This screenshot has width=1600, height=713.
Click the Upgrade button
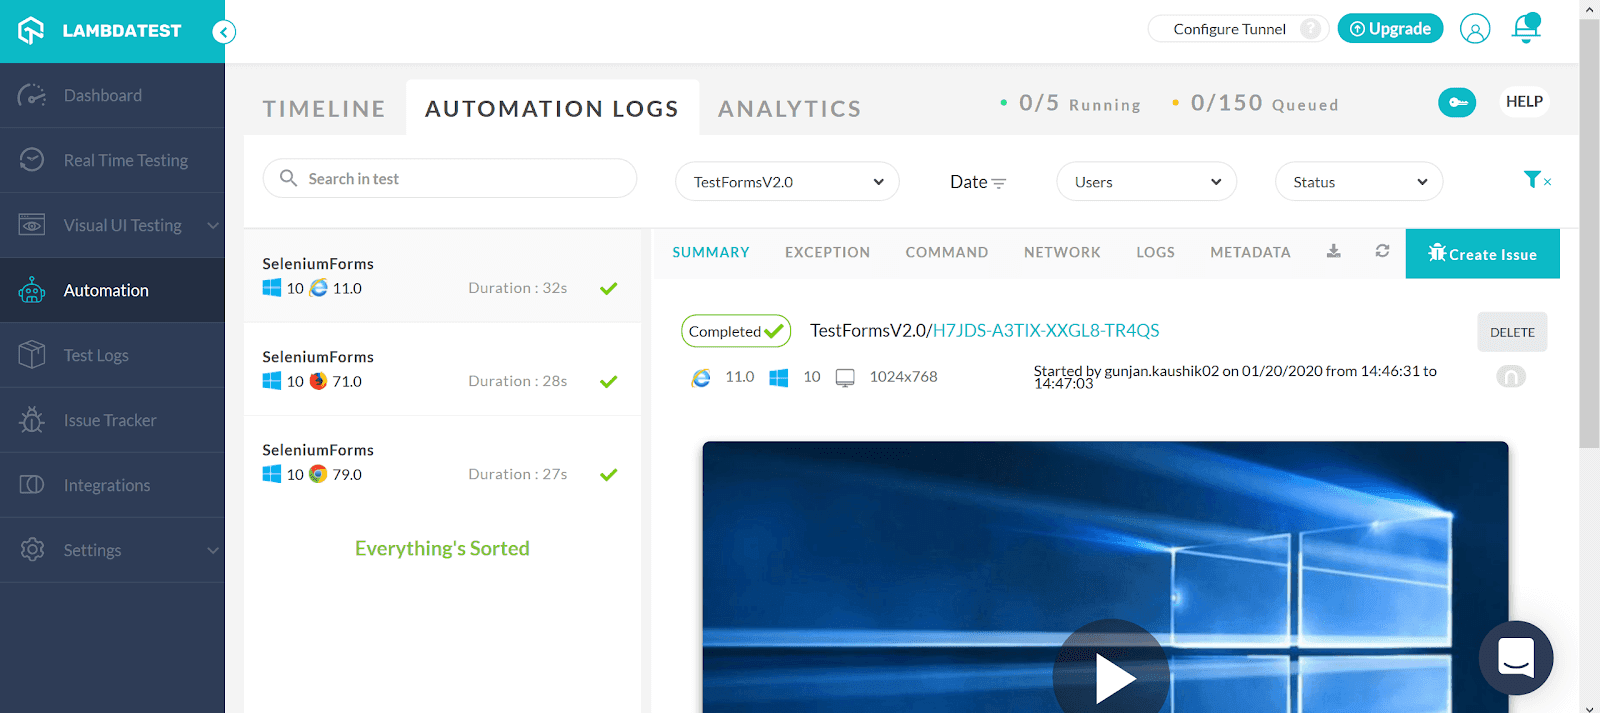[x=1390, y=29]
